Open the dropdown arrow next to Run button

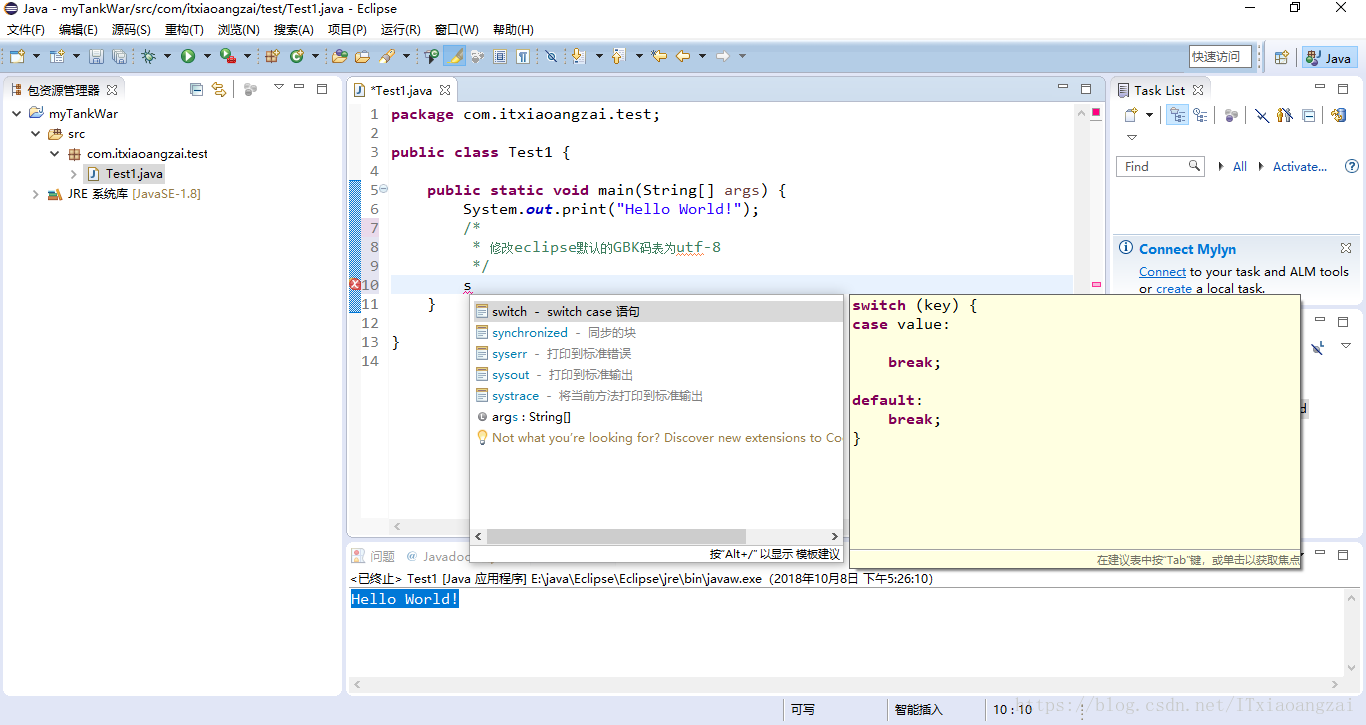[207, 57]
